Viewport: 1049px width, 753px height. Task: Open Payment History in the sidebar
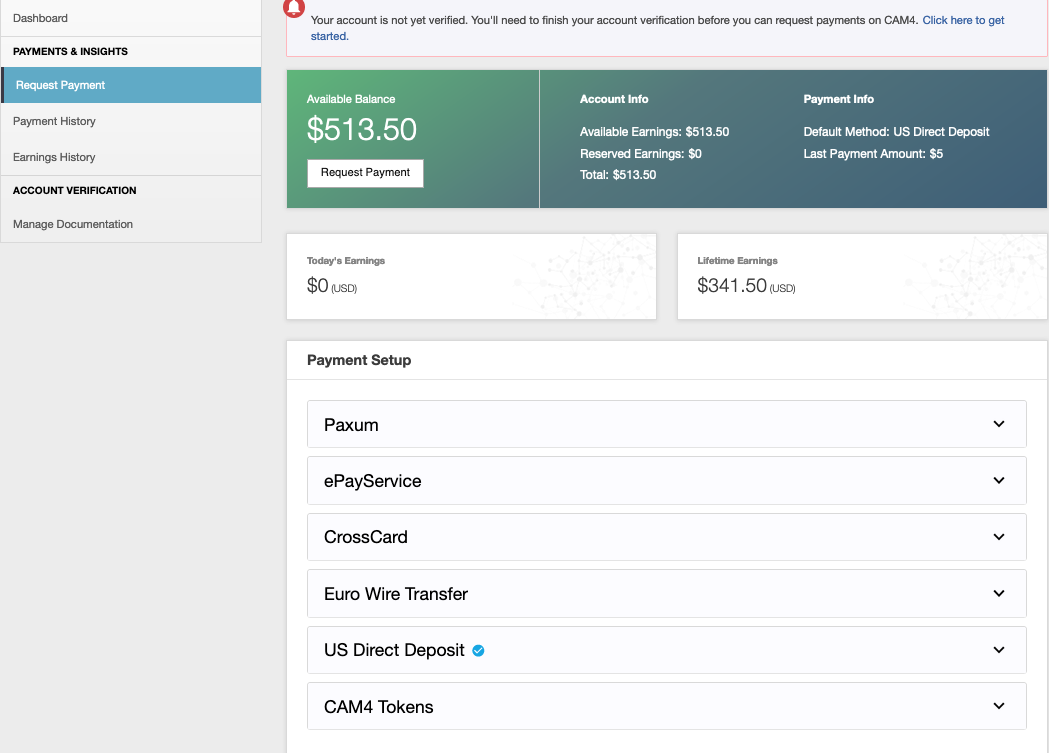[54, 121]
